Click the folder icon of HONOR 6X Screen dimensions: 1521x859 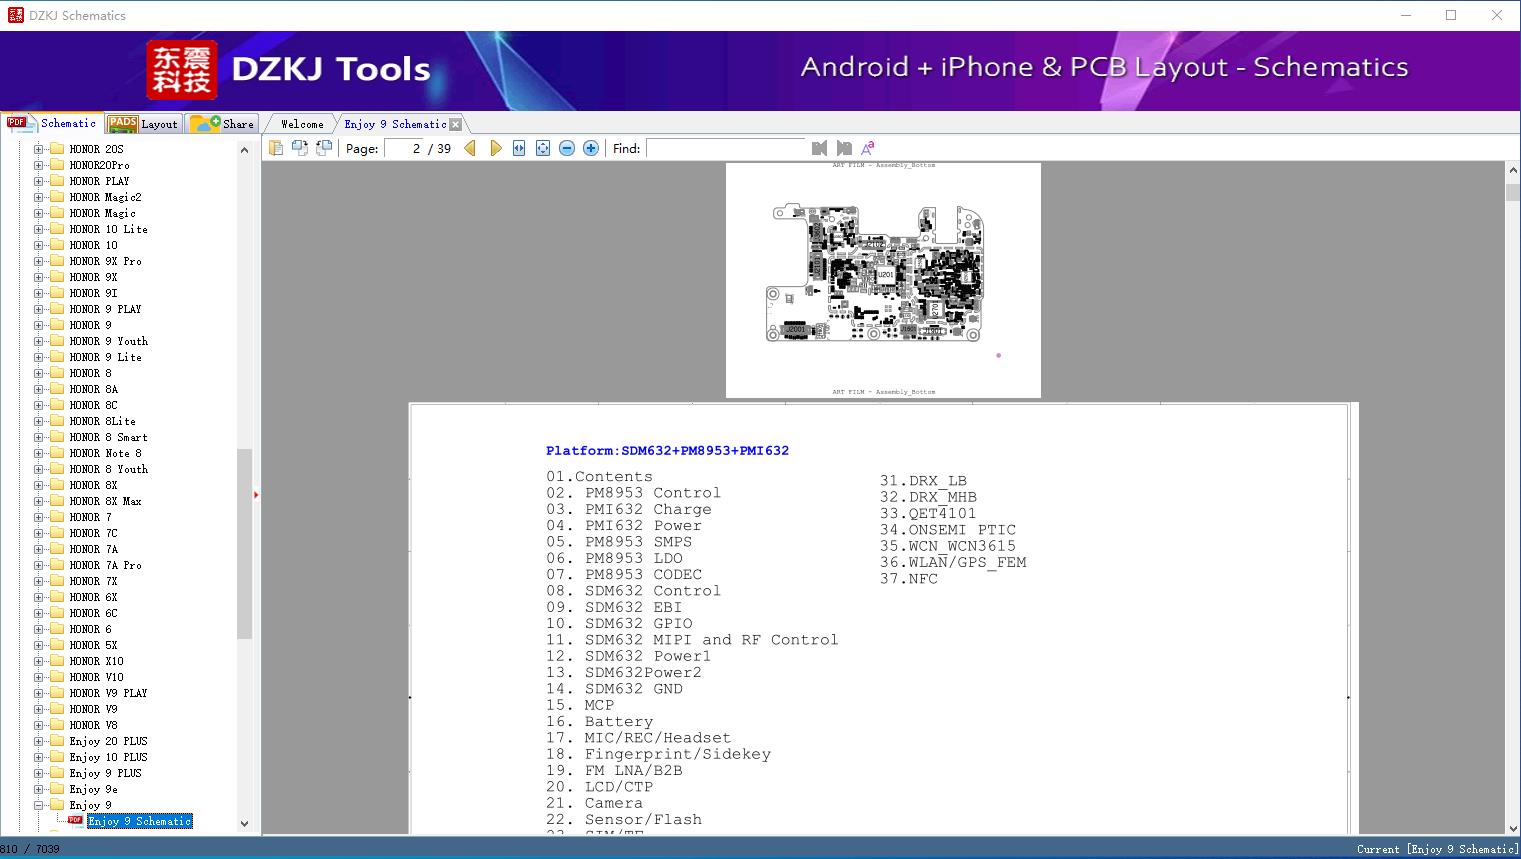click(x=57, y=597)
